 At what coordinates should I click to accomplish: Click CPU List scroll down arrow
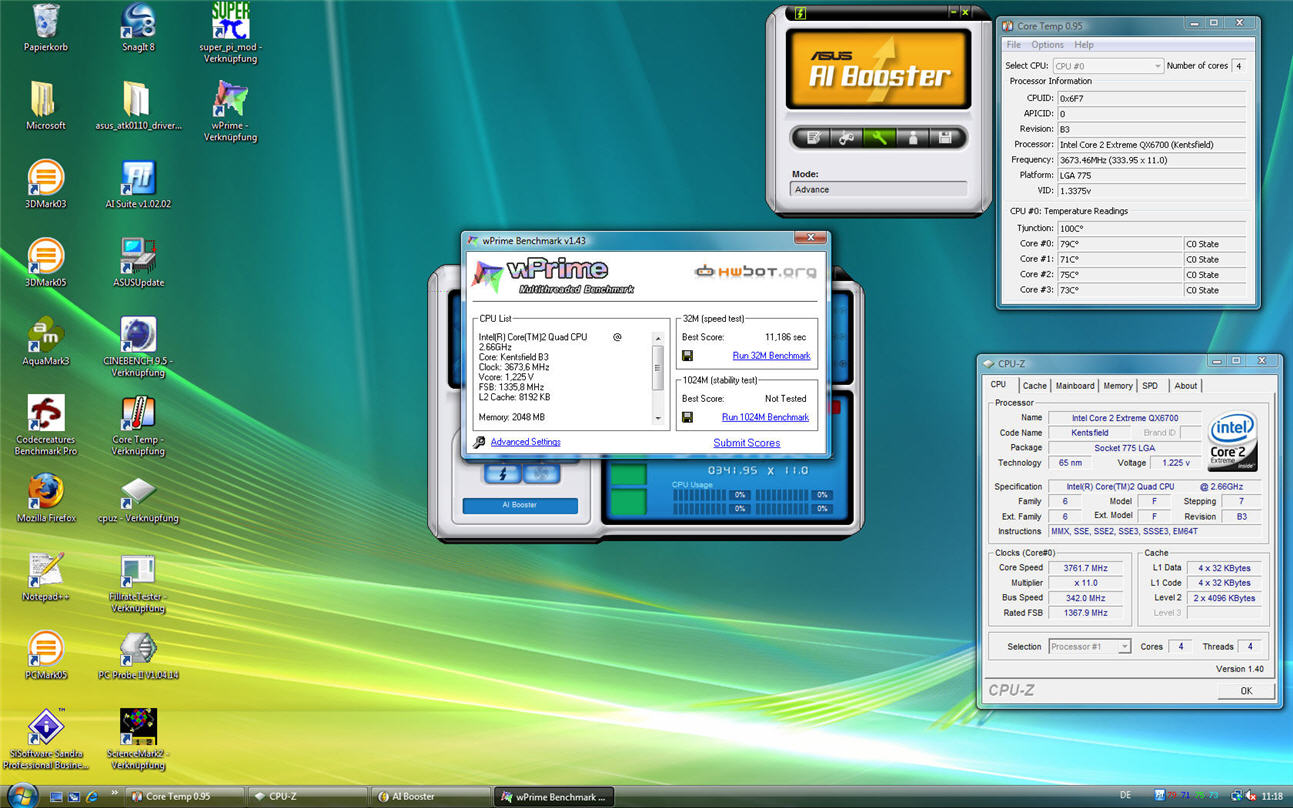pos(657,417)
